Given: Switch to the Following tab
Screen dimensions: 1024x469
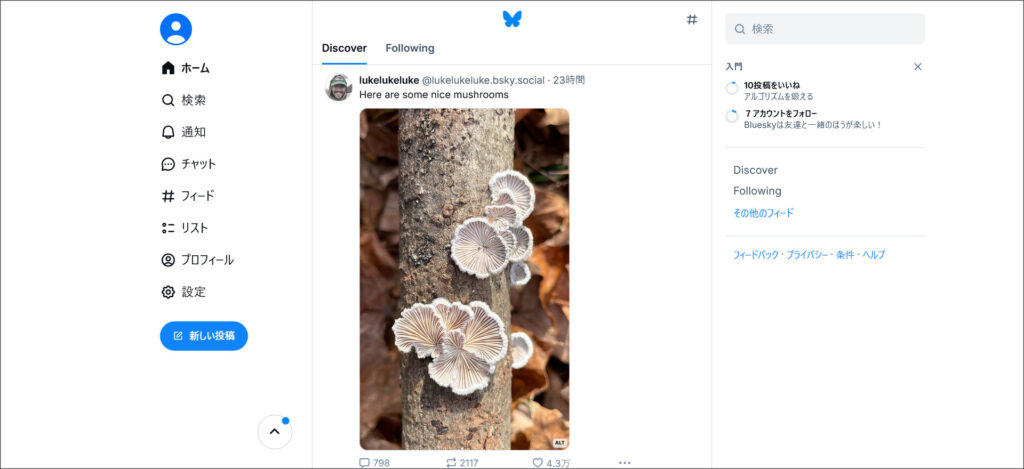Looking at the screenshot, I should [x=410, y=48].
